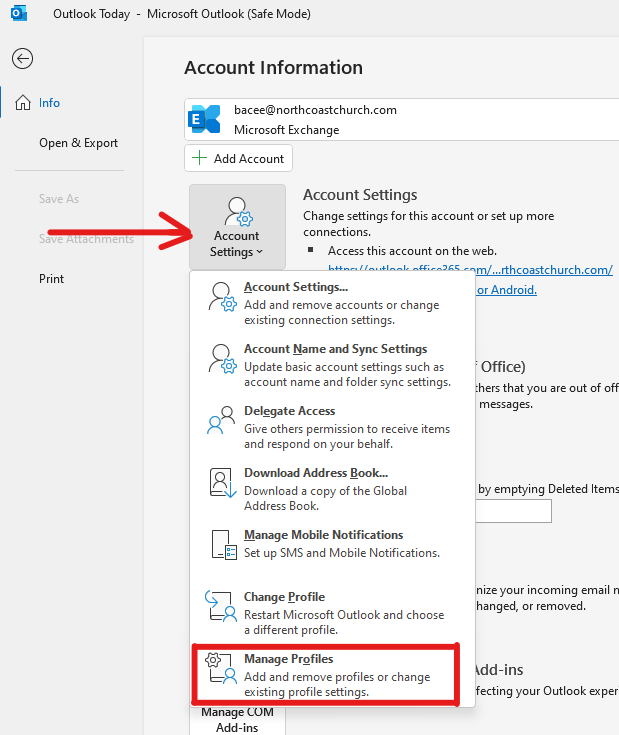Image resolution: width=619 pixels, height=735 pixels.
Task: Click the back arrow icon
Action: tap(22, 59)
